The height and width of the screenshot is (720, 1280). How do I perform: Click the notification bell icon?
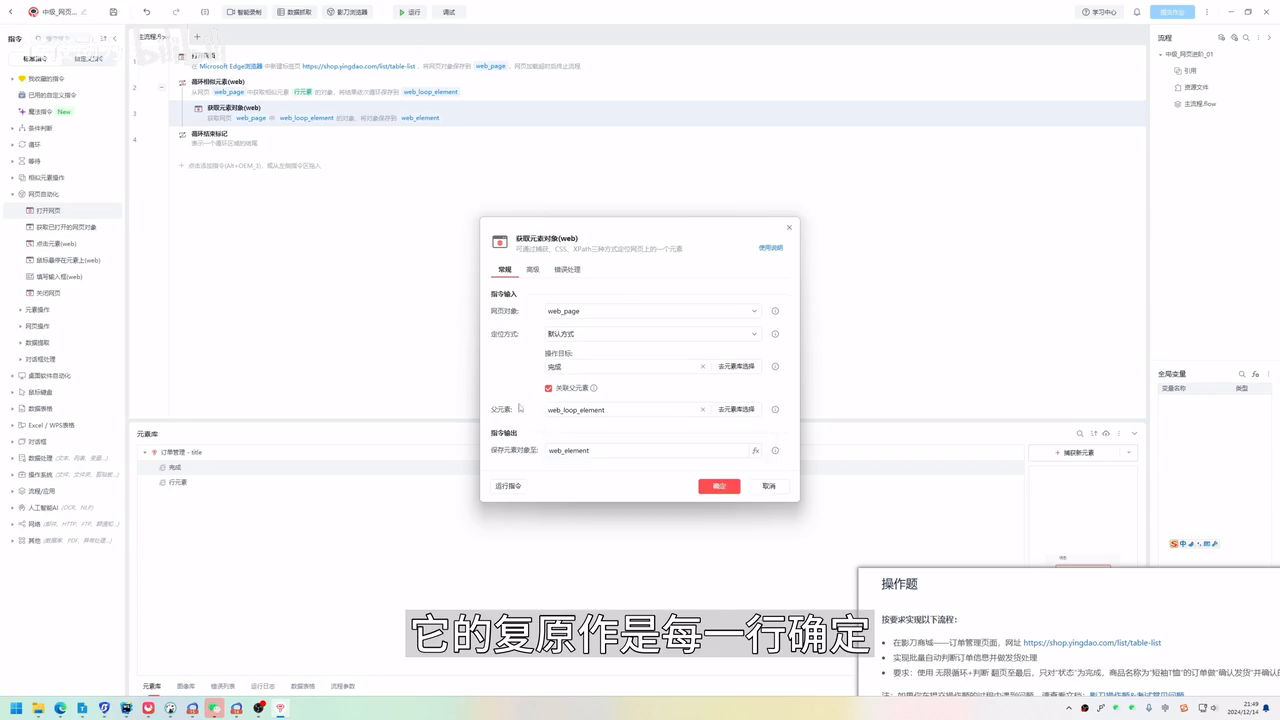pos(1137,12)
